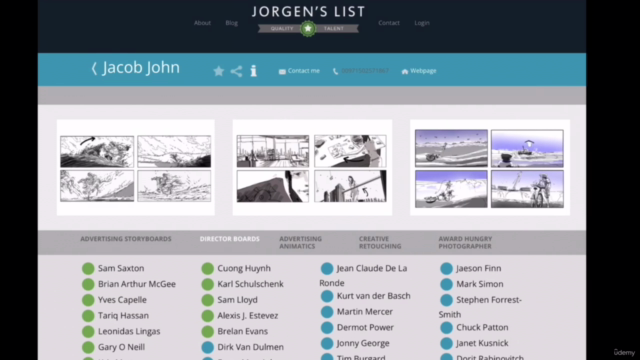Click the green star badge in the logo
The height and width of the screenshot is (360, 640).
308,29
